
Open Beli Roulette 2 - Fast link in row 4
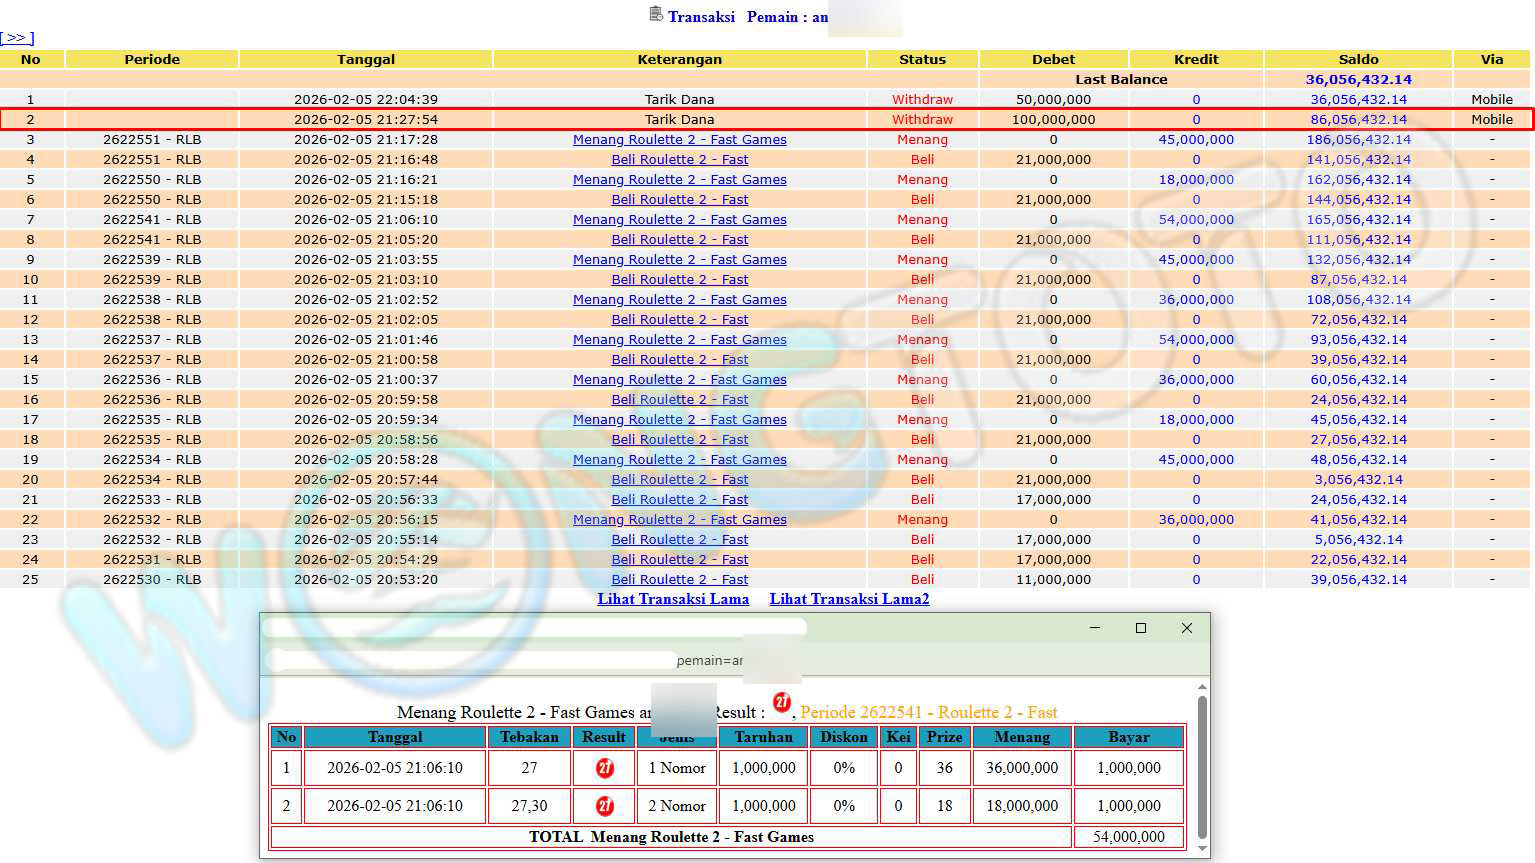[679, 159]
